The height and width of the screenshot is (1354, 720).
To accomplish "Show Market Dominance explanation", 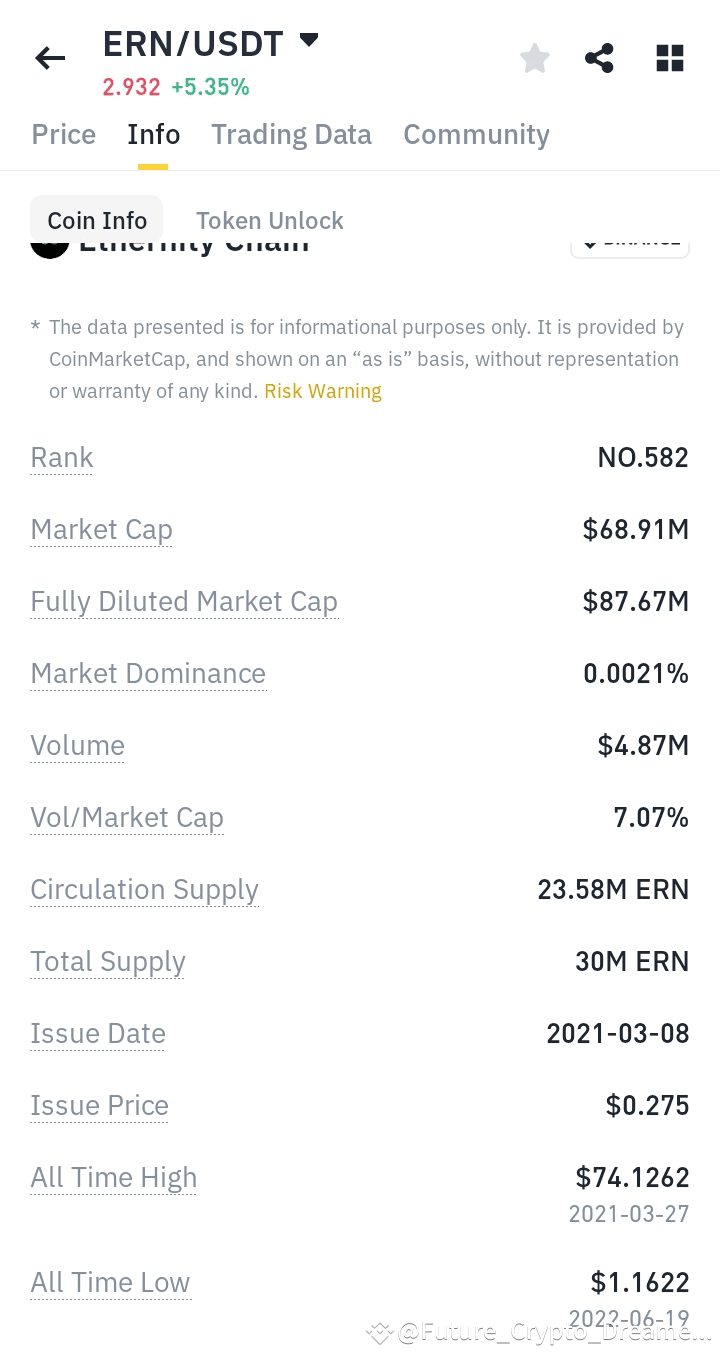I will tap(148, 674).
